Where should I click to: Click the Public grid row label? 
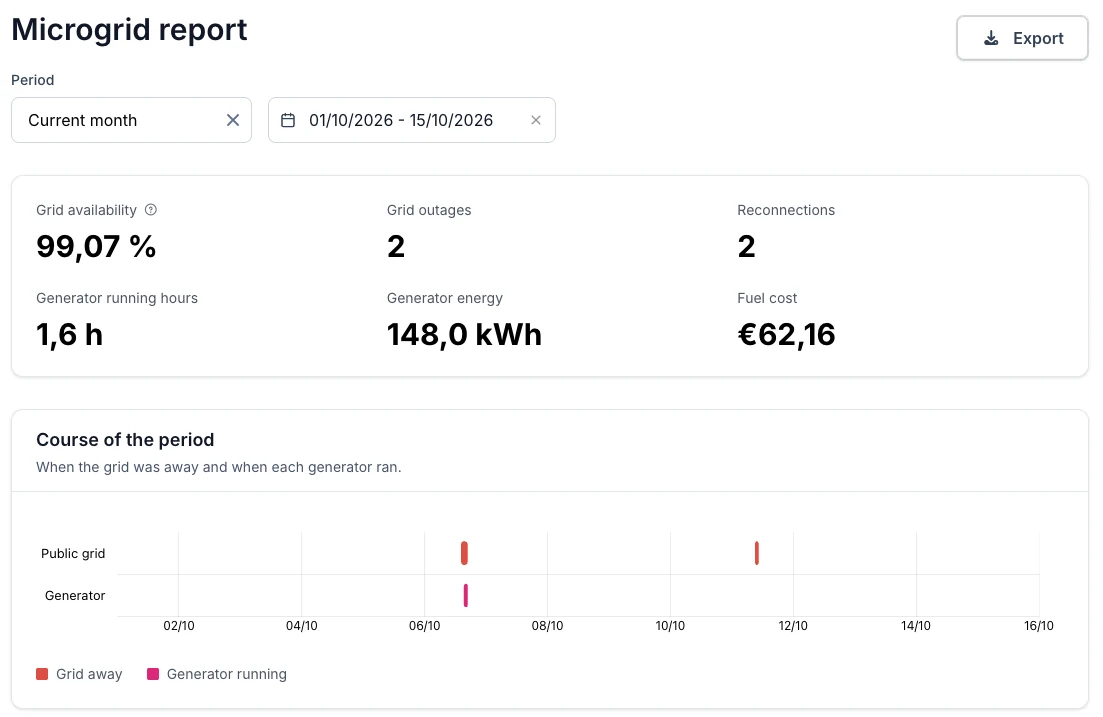tap(73, 553)
